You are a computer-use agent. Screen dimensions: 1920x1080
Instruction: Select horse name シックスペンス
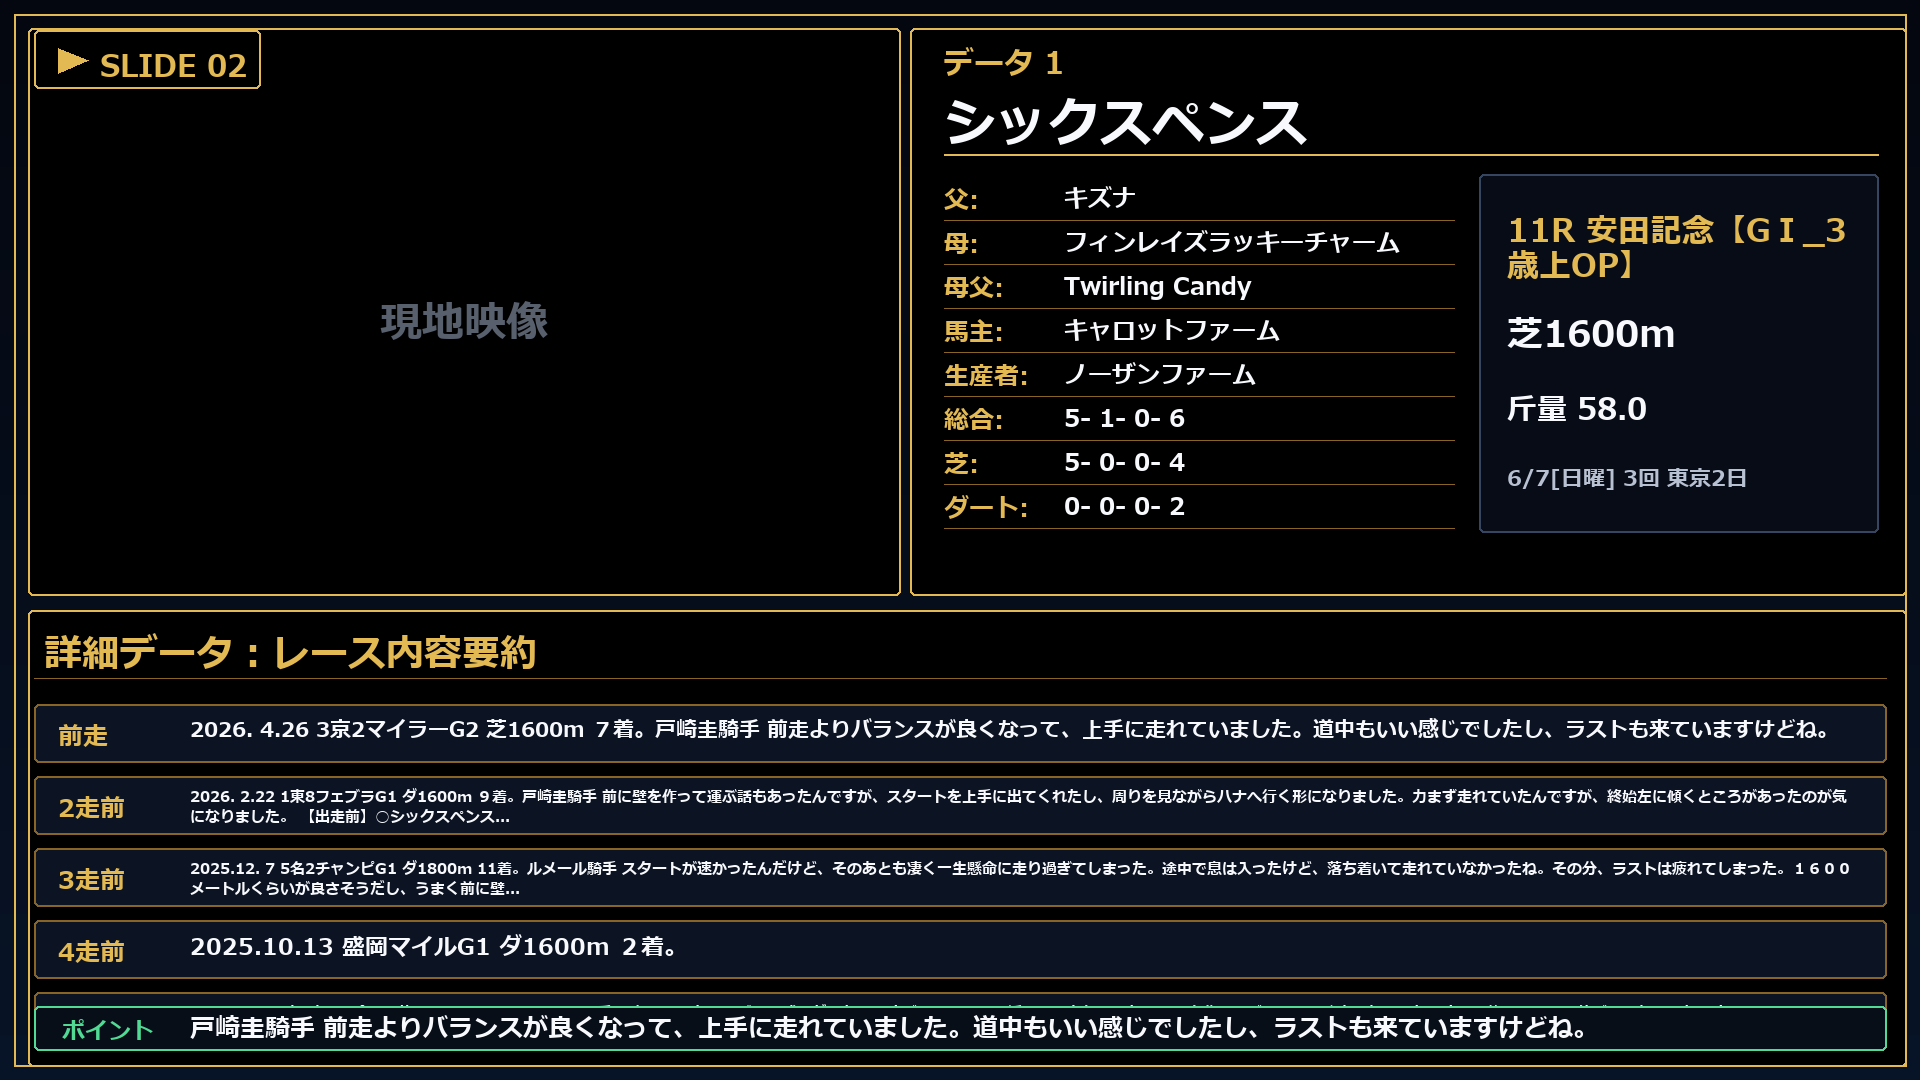tap(1125, 122)
